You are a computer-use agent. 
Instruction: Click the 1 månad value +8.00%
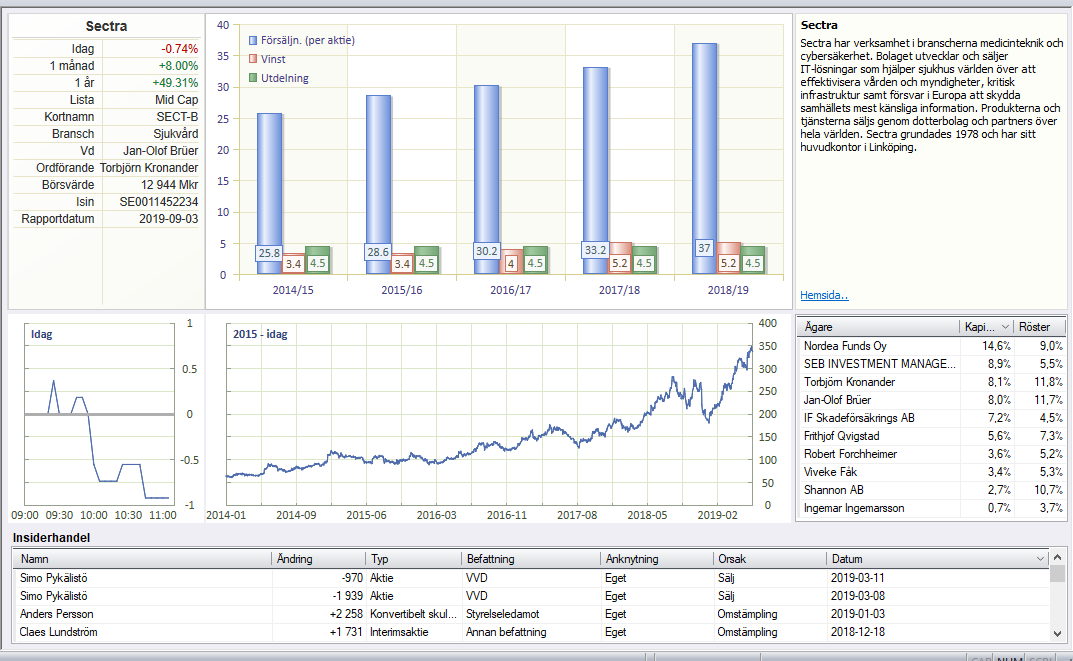178,66
